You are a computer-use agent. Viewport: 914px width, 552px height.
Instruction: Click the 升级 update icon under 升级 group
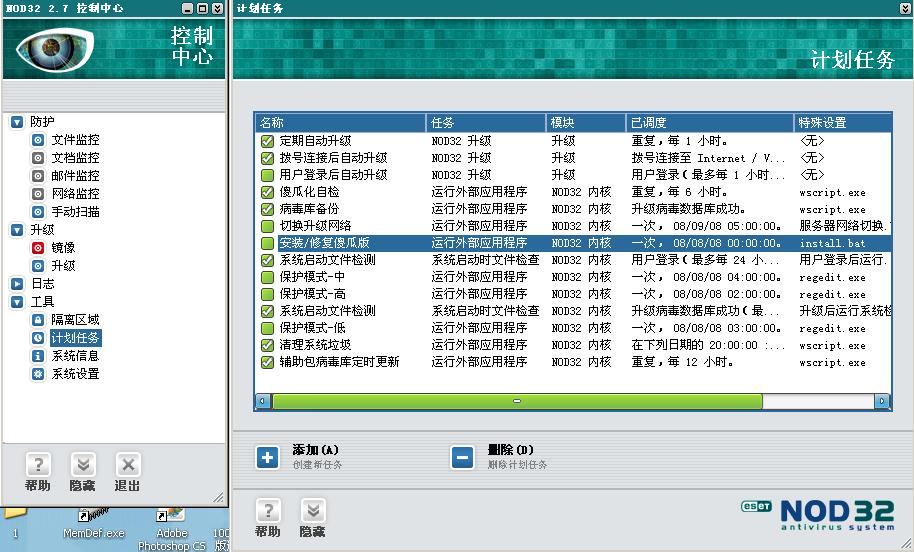[x=38, y=266]
